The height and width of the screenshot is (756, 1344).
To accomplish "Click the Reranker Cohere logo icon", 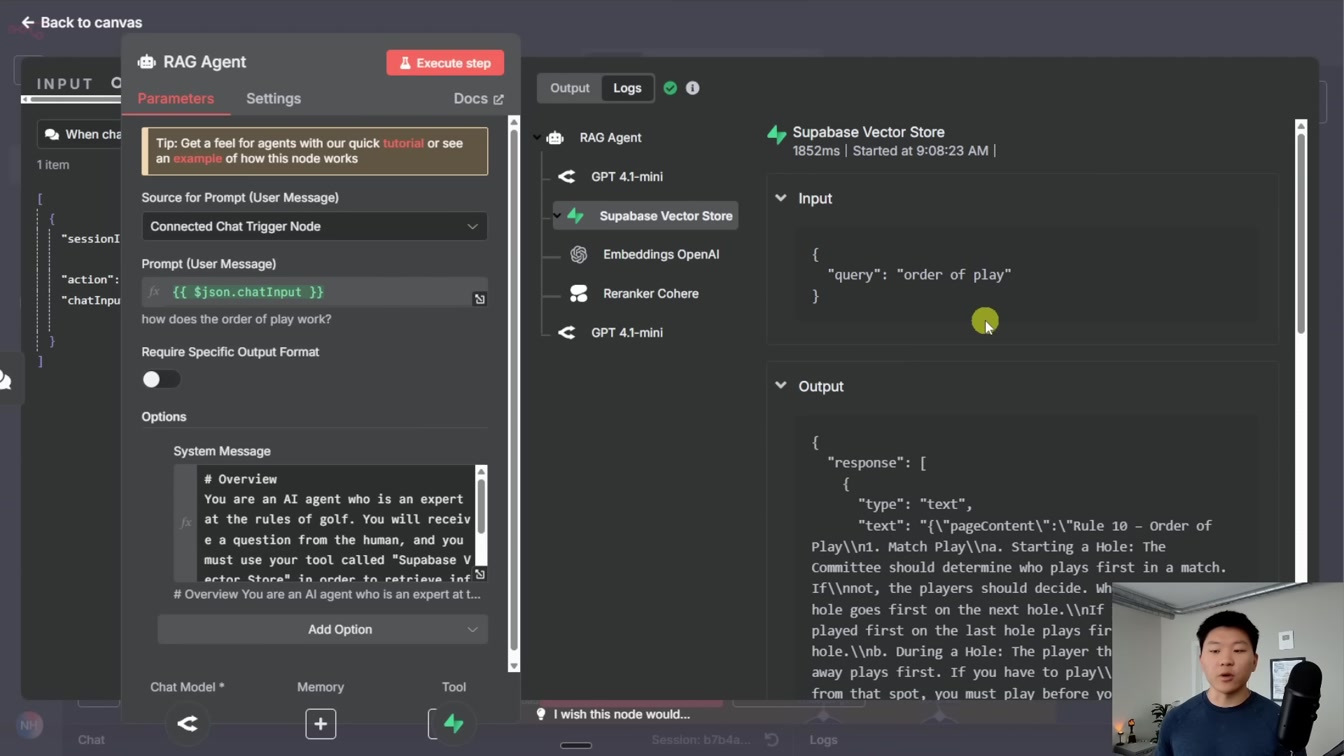I will tap(578, 294).
